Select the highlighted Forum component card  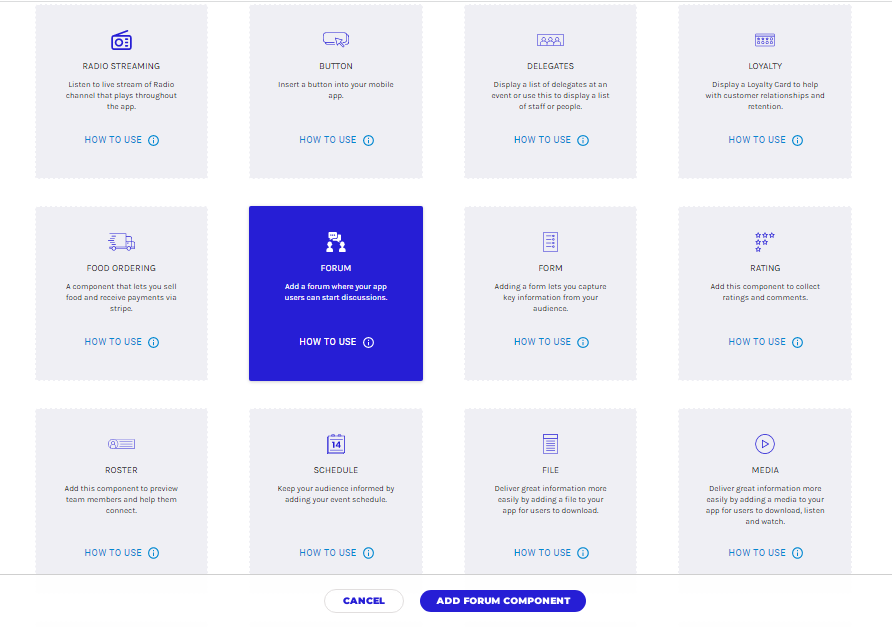point(336,293)
